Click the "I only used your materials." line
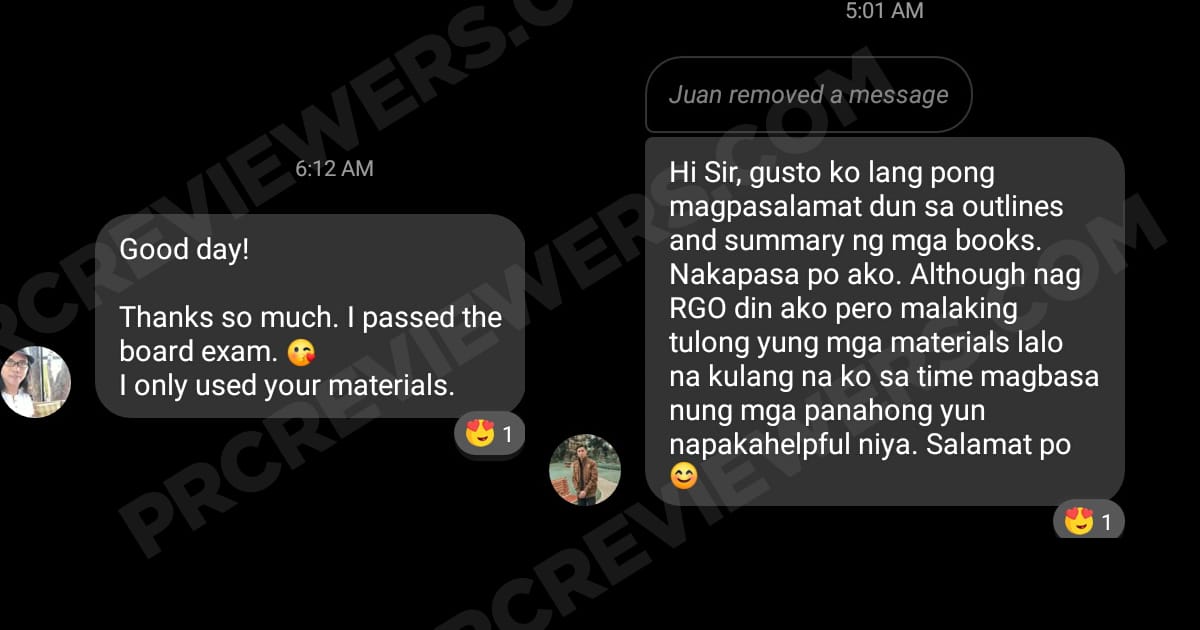 click(287, 386)
